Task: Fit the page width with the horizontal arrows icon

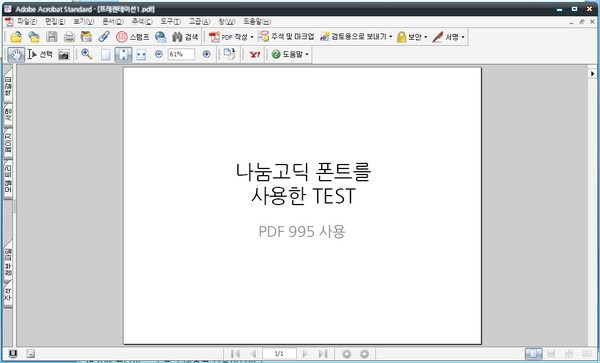Action: 141,55
